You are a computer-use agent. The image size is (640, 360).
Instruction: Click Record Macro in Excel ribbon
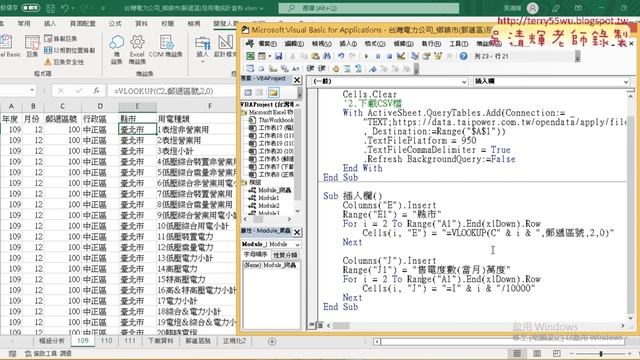click(60, 39)
